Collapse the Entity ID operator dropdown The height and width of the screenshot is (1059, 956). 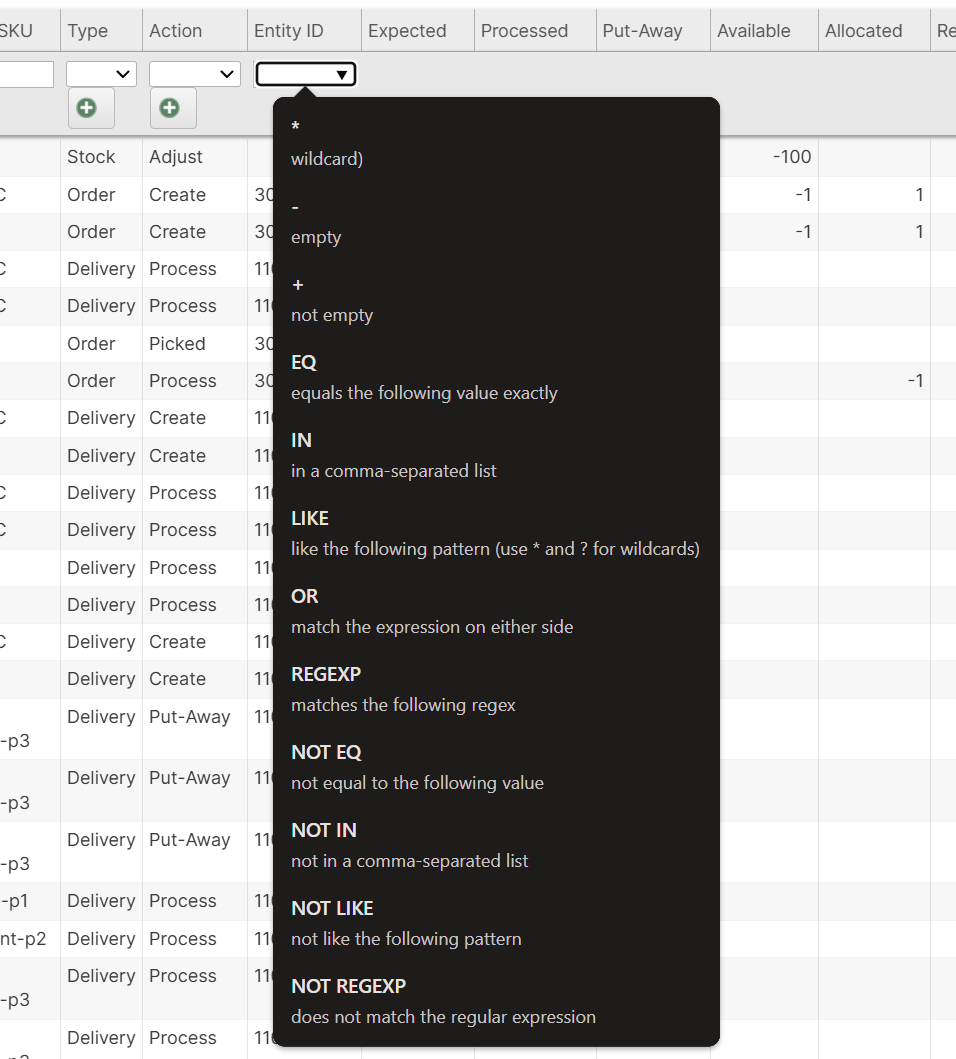pyautogui.click(x=305, y=74)
